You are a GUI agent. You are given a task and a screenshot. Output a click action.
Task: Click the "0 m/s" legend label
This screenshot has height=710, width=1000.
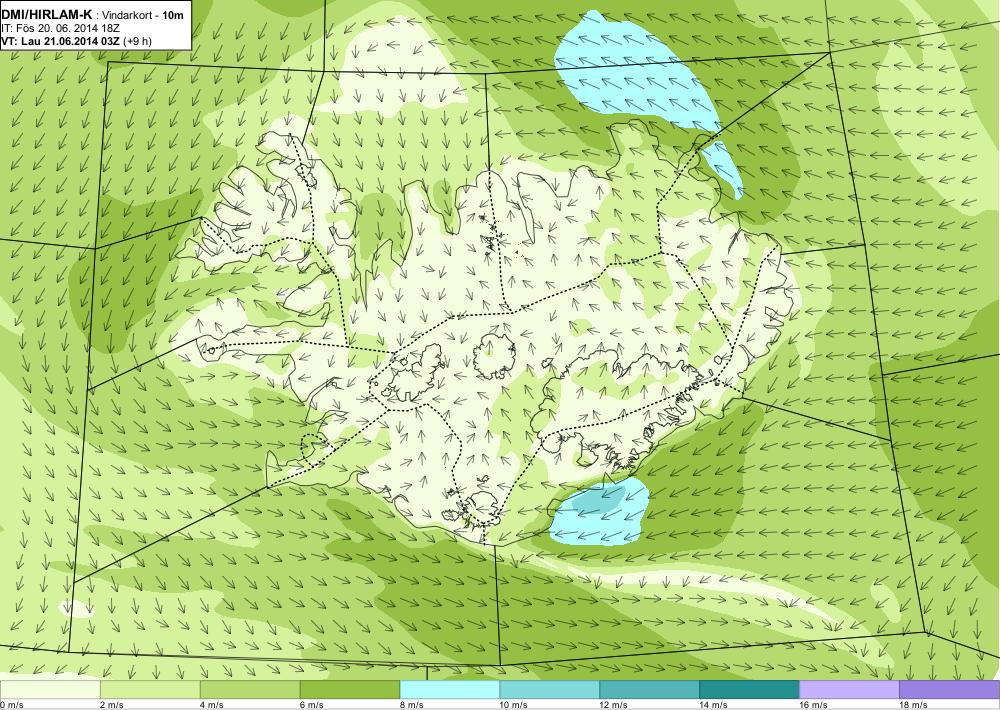(12, 705)
